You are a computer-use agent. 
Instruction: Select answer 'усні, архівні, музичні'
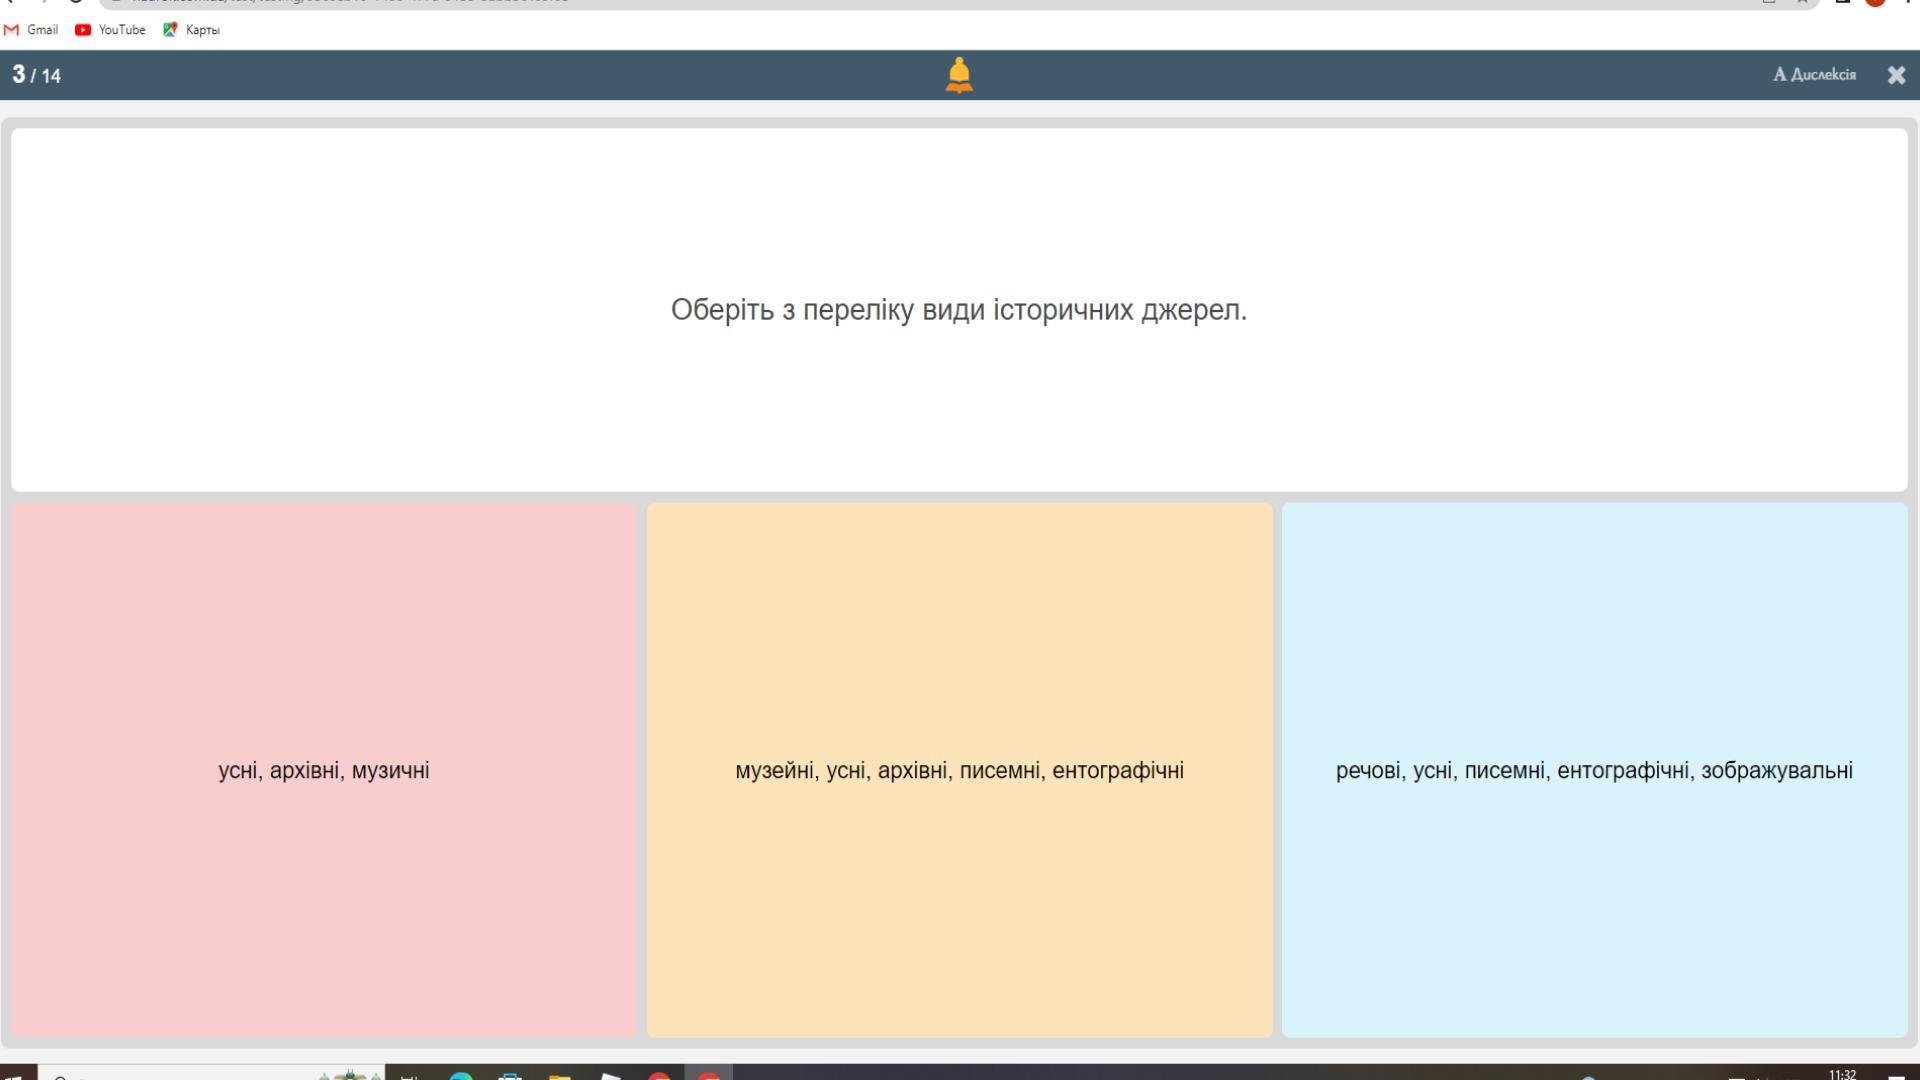pyautogui.click(x=324, y=770)
